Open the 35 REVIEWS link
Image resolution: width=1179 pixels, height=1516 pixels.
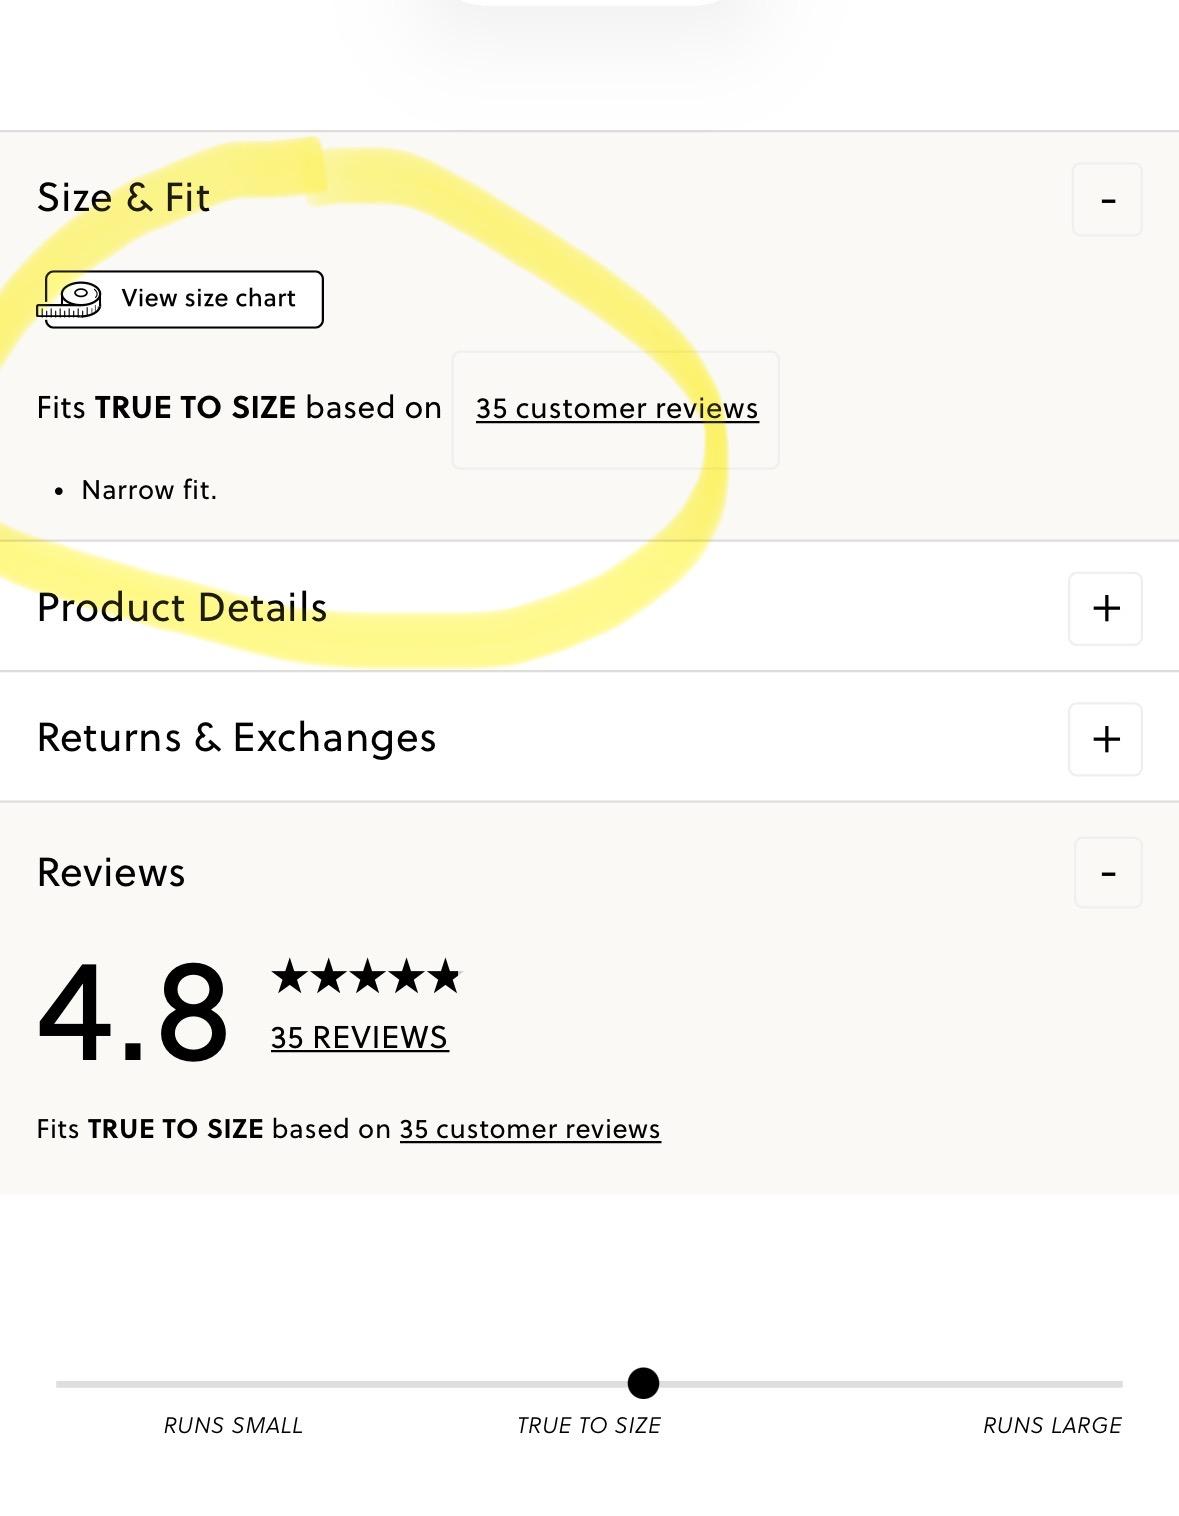point(359,1038)
